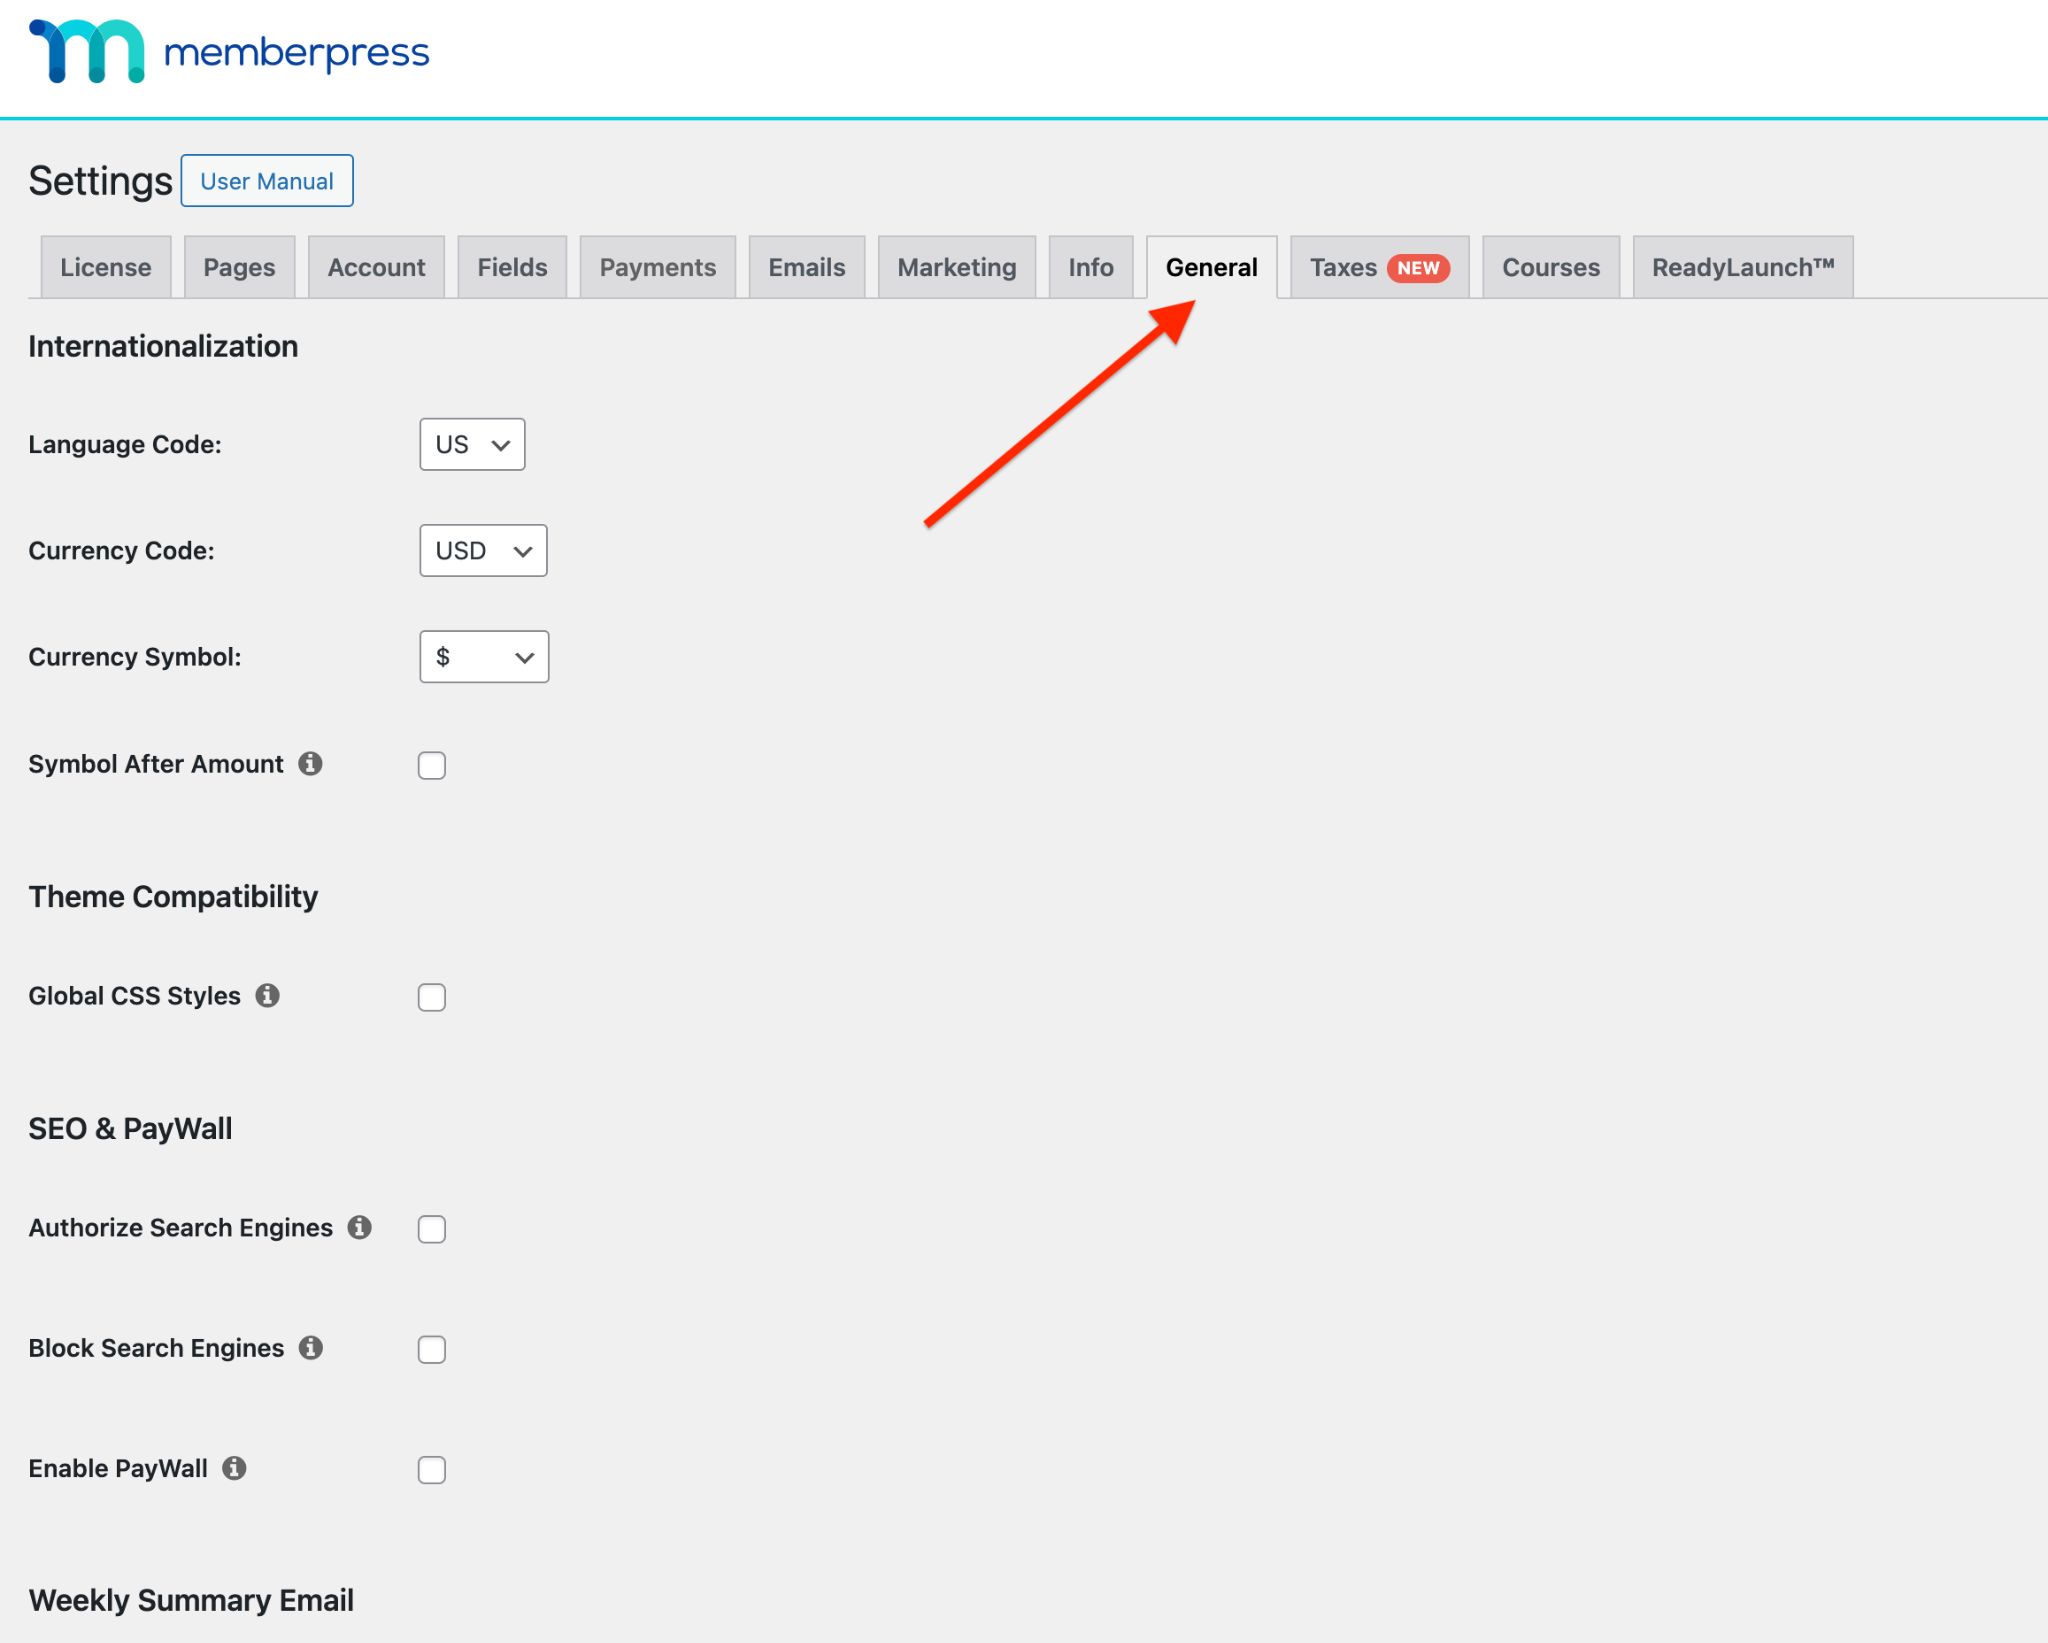This screenshot has height=1643, width=2048.
Task: Click the Block Search Engines label
Action: click(x=156, y=1348)
